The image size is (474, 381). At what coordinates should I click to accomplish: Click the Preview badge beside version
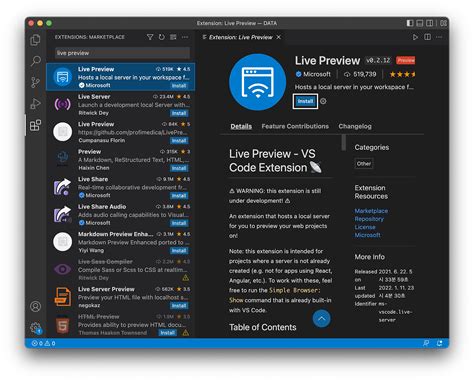point(406,60)
